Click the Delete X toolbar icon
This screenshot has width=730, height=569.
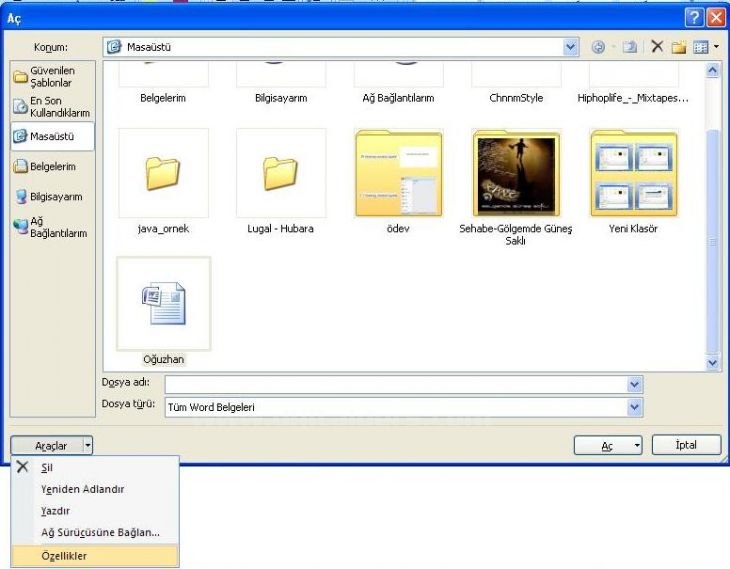click(657, 47)
